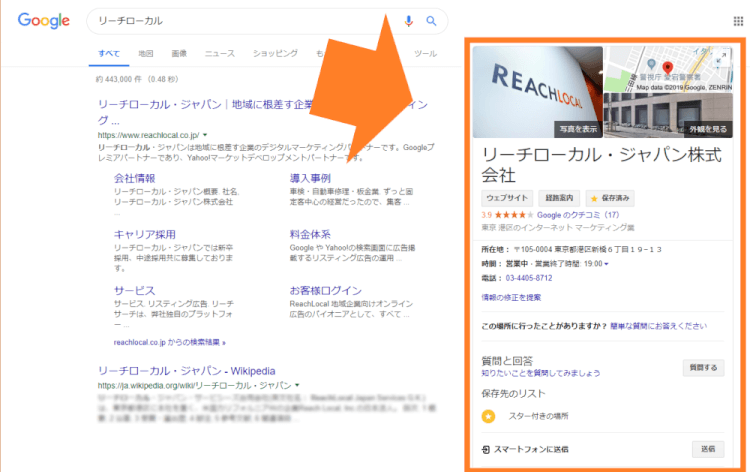750x472 pixels.
Task: Expand the business hours dropdown arrow after 19:00
Action: coord(606,264)
